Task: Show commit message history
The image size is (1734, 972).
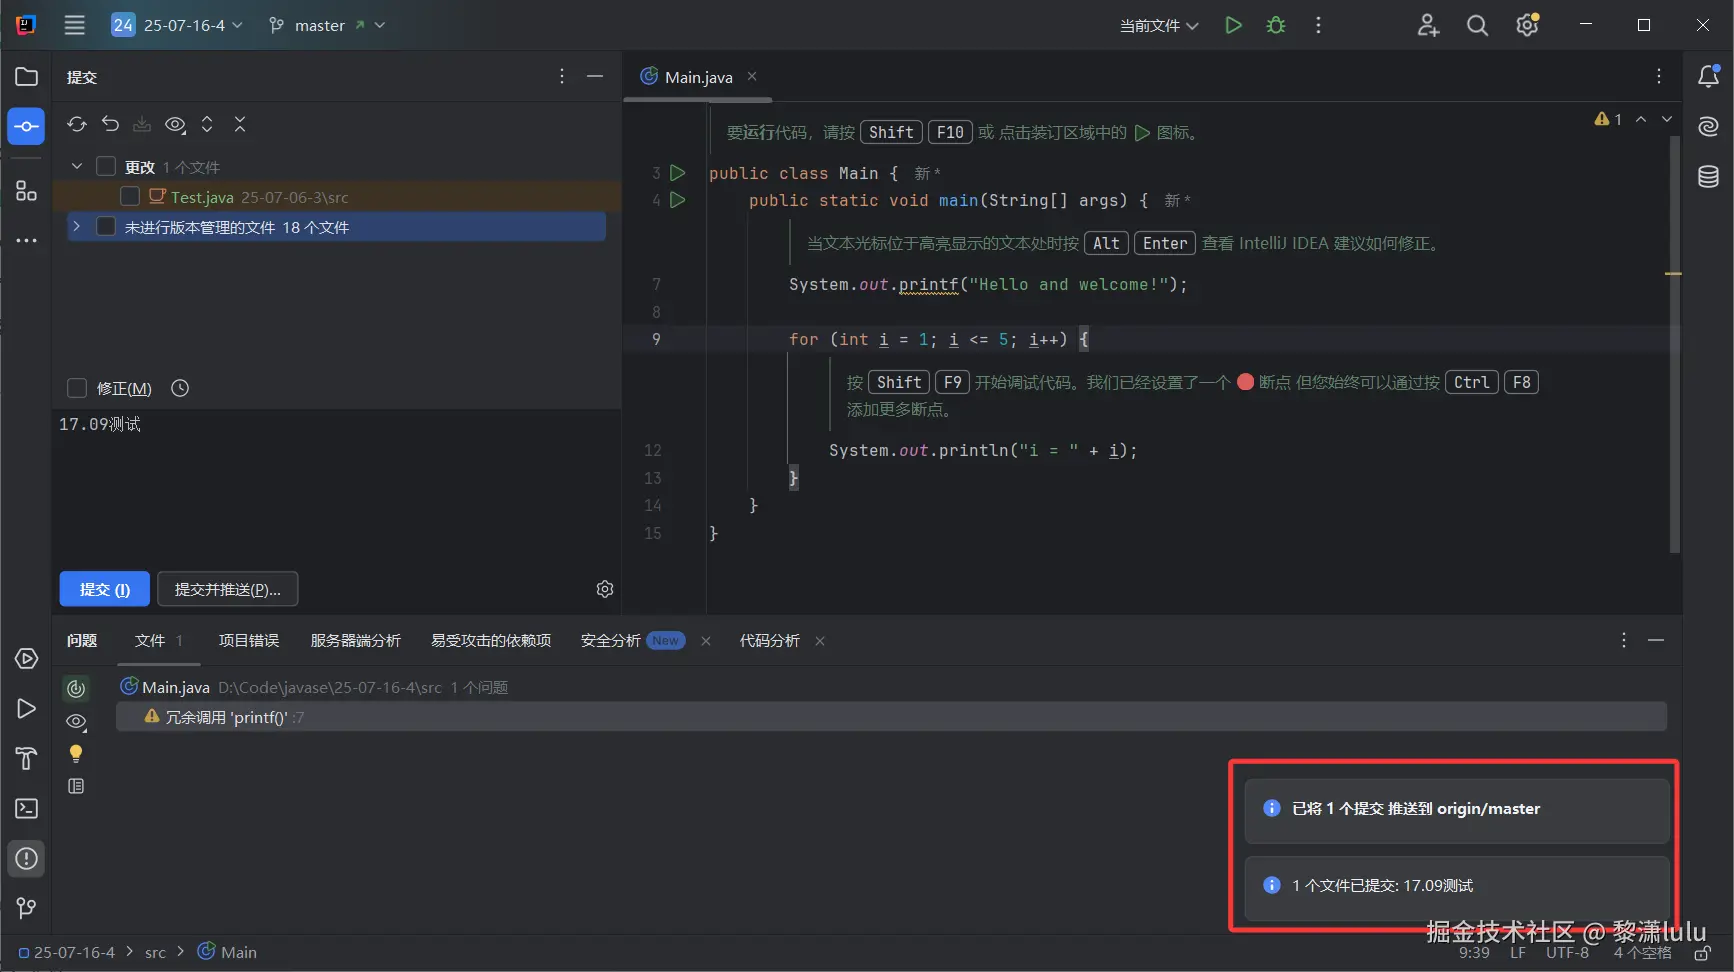Action: point(180,388)
